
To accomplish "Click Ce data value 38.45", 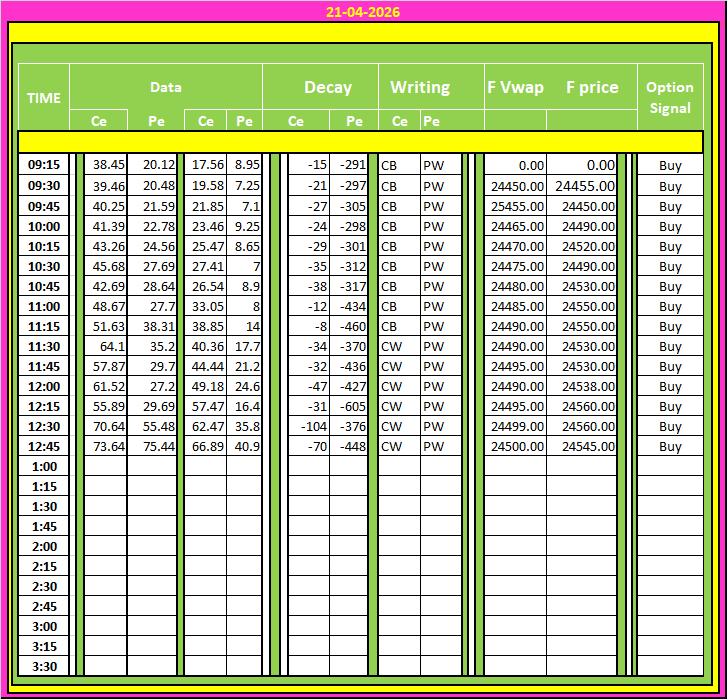I will 105,165.
